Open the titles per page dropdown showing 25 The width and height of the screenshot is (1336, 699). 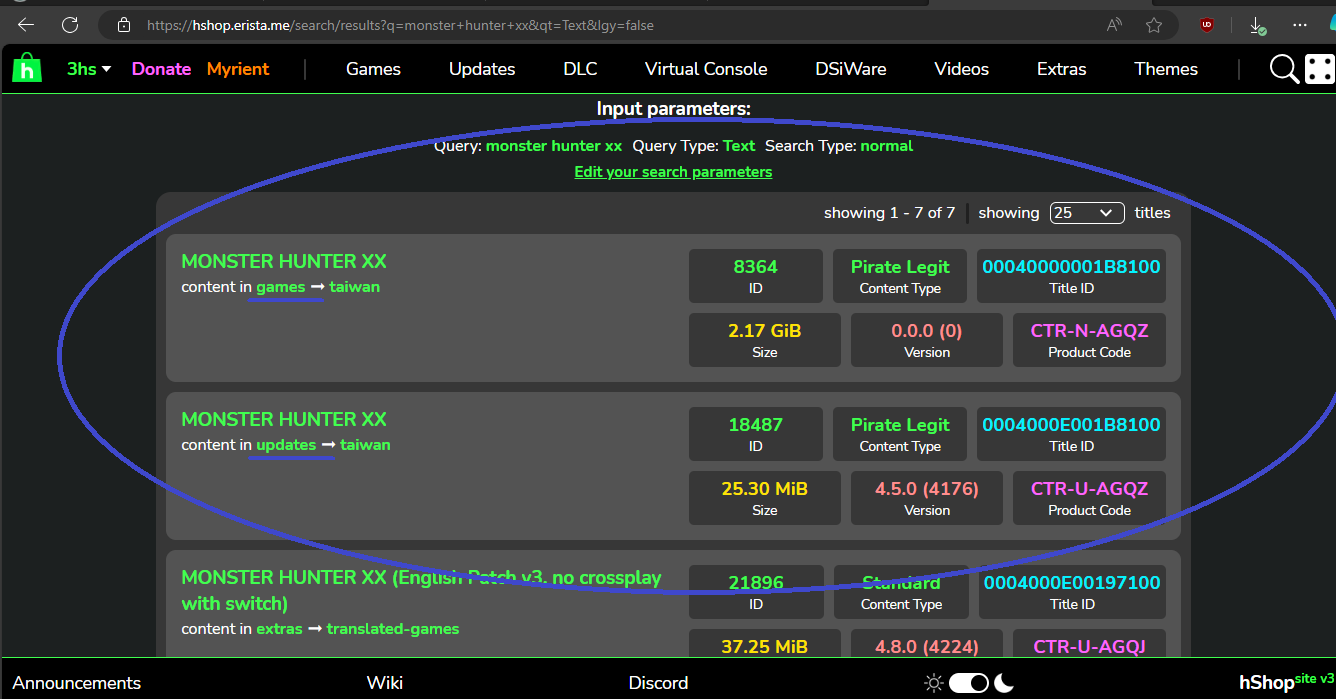1087,213
